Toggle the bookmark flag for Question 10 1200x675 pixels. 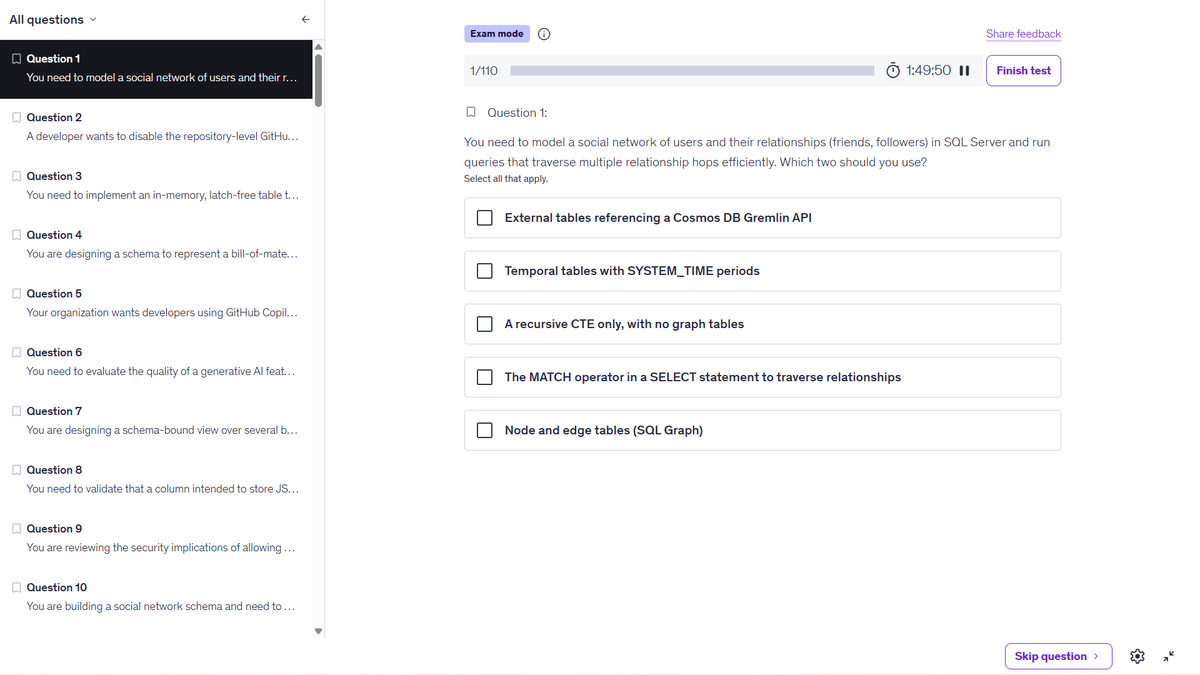pyautogui.click(x=16, y=587)
